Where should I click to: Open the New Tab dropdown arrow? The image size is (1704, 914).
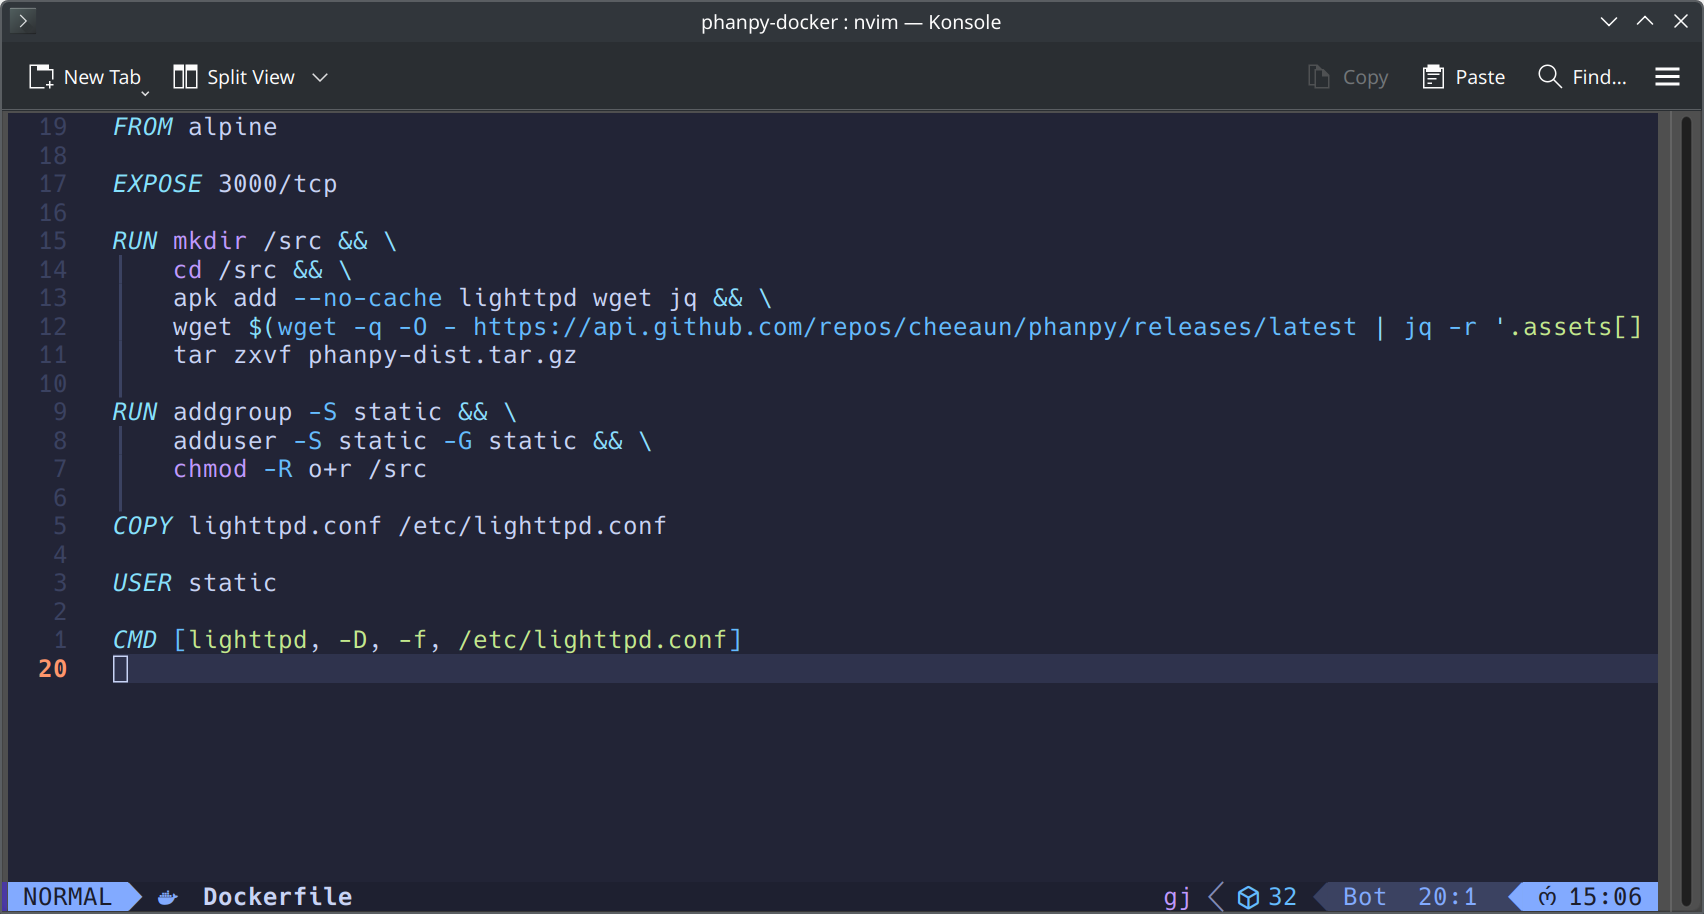point(145,93)
